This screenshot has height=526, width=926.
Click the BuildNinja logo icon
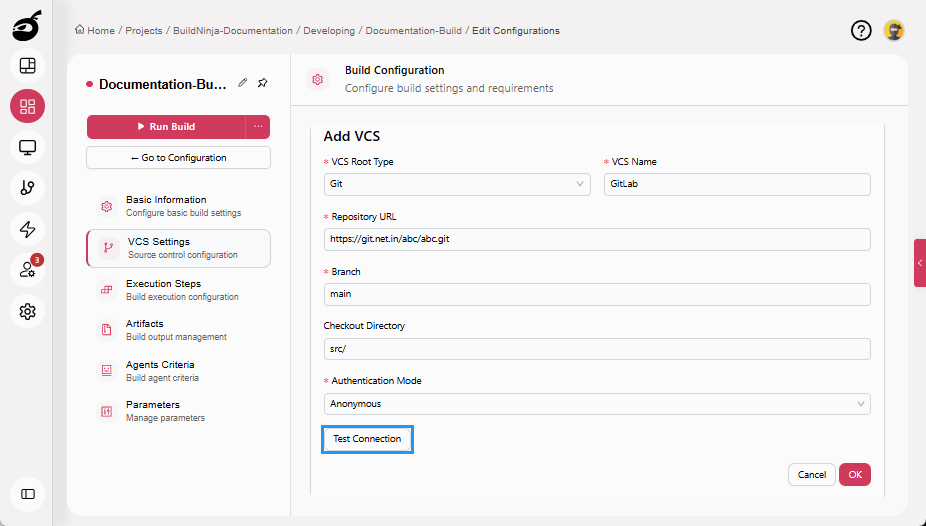pyautogui.click(x=27, y=27)
